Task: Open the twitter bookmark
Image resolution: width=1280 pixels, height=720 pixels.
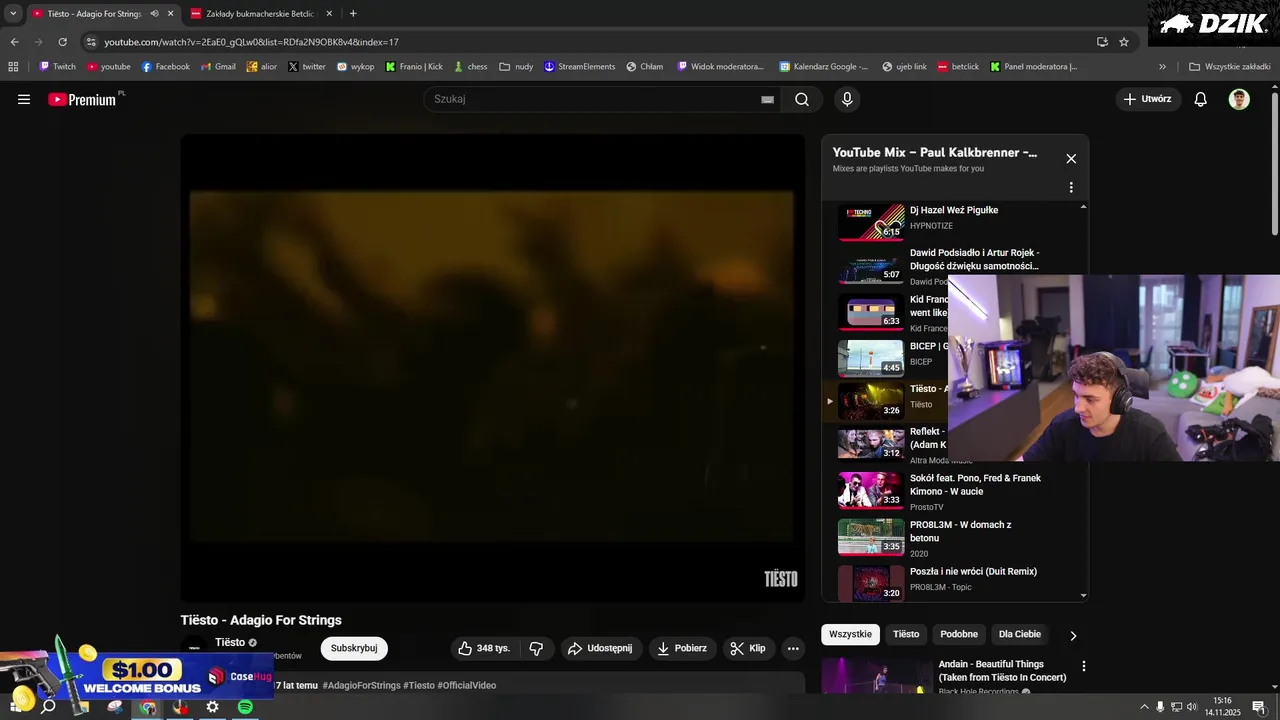Action: (x=307, y=67)
